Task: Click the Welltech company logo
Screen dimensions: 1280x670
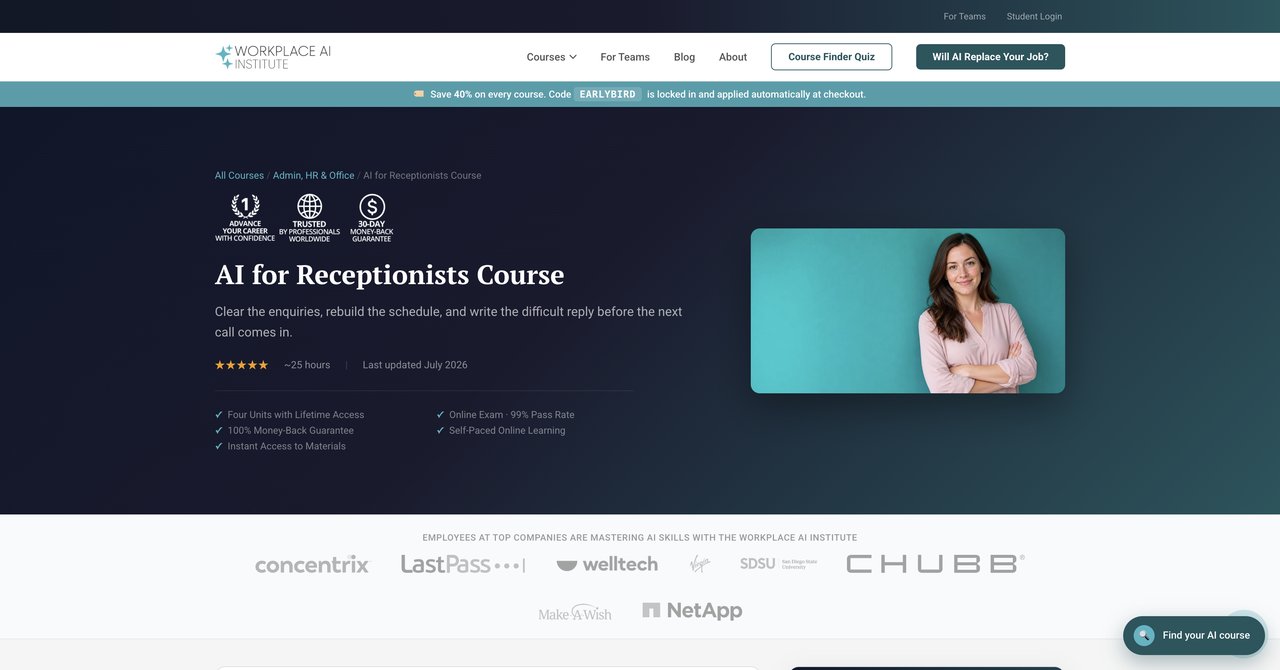Action: 607,564
